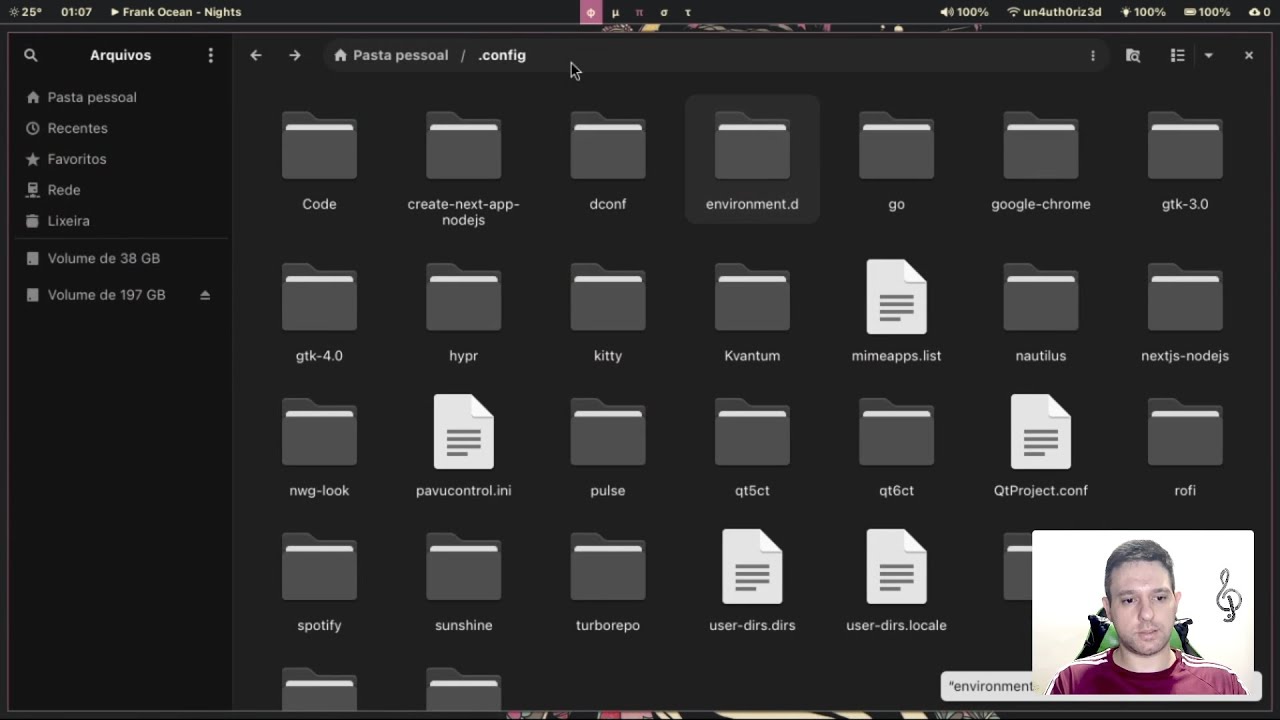Open the search in the Files sidebar

31,55
